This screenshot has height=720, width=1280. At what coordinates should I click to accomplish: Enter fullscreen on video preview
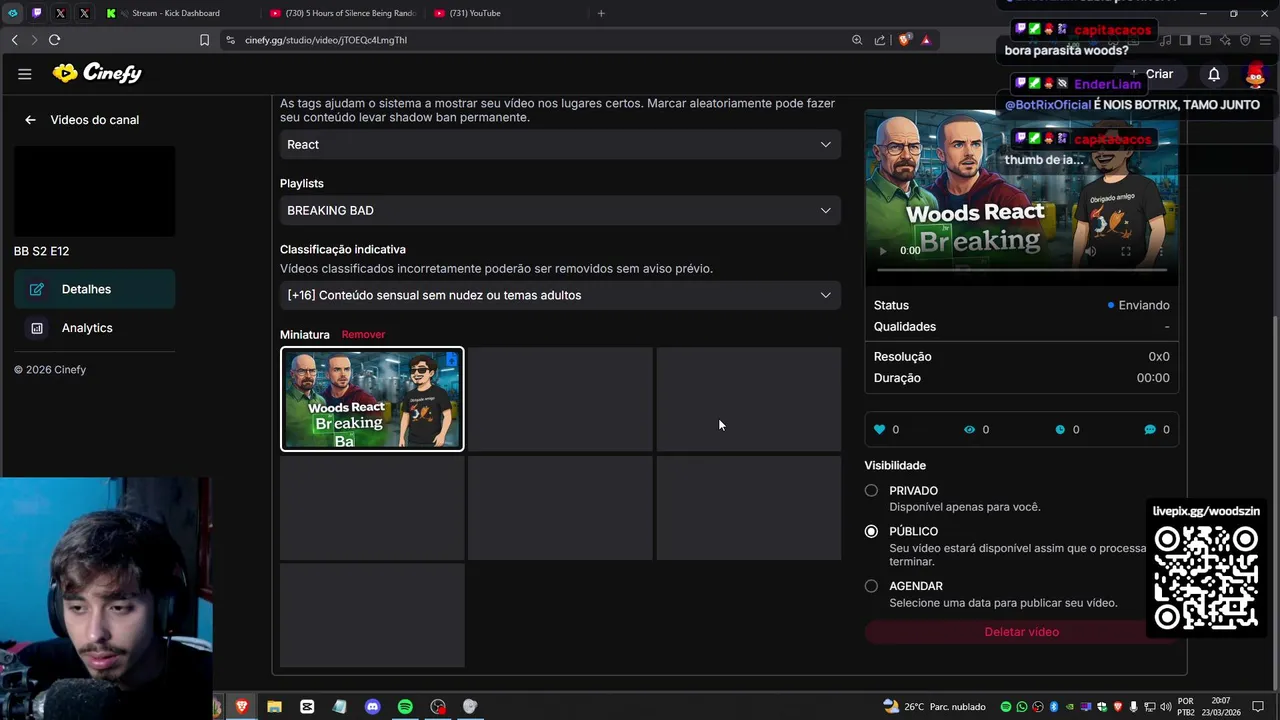coord(1125,251)
